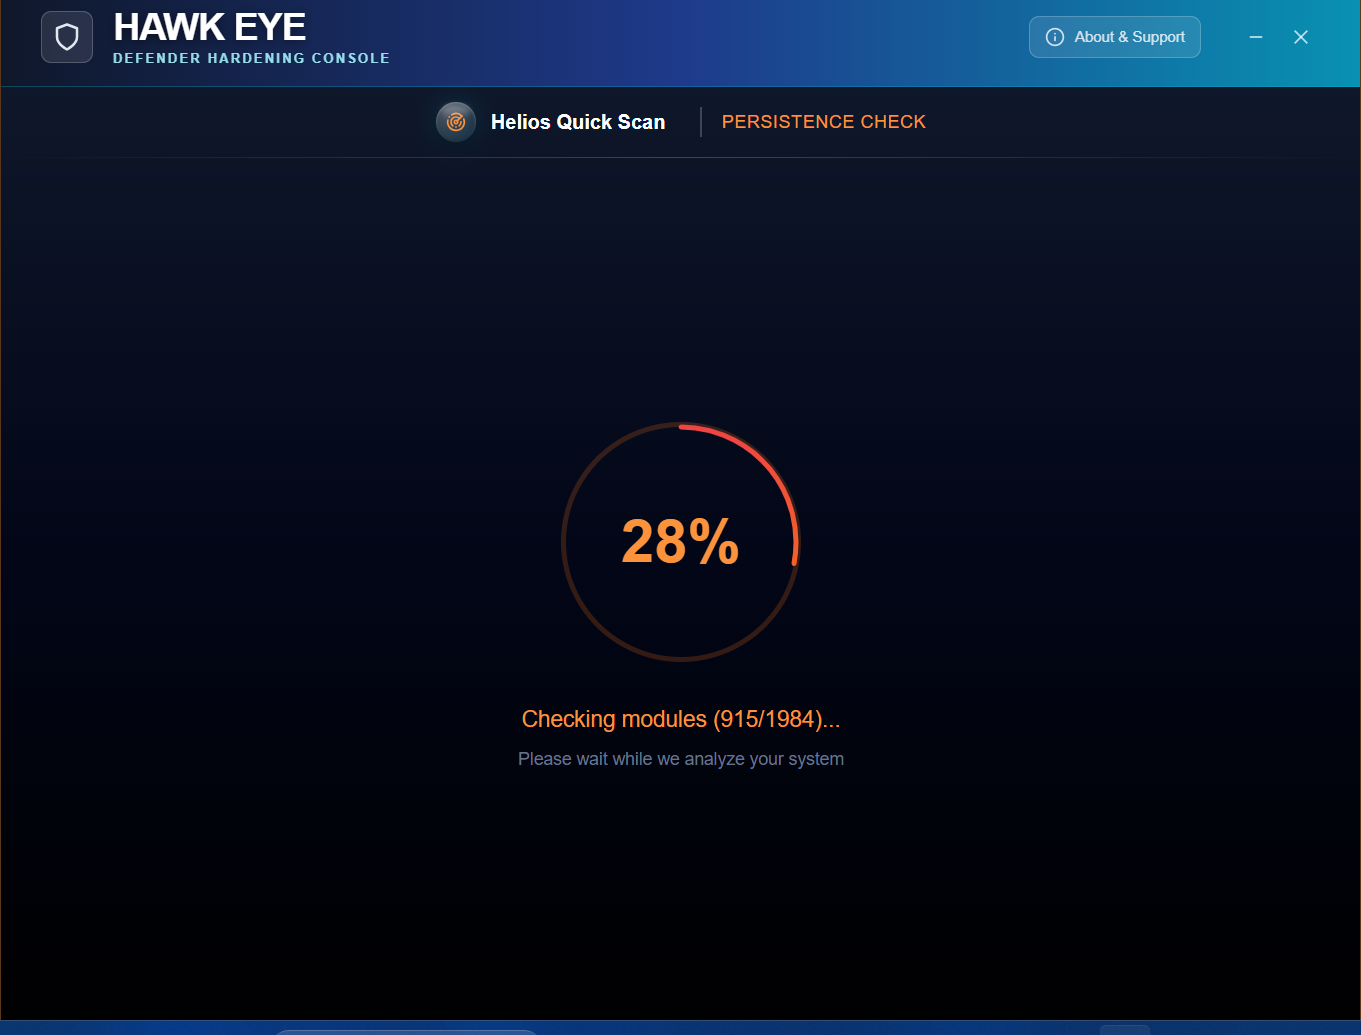1361x1035 pixels.
Task: Click the Checking modules (915/1984) status
Action: tap(681, 719)
